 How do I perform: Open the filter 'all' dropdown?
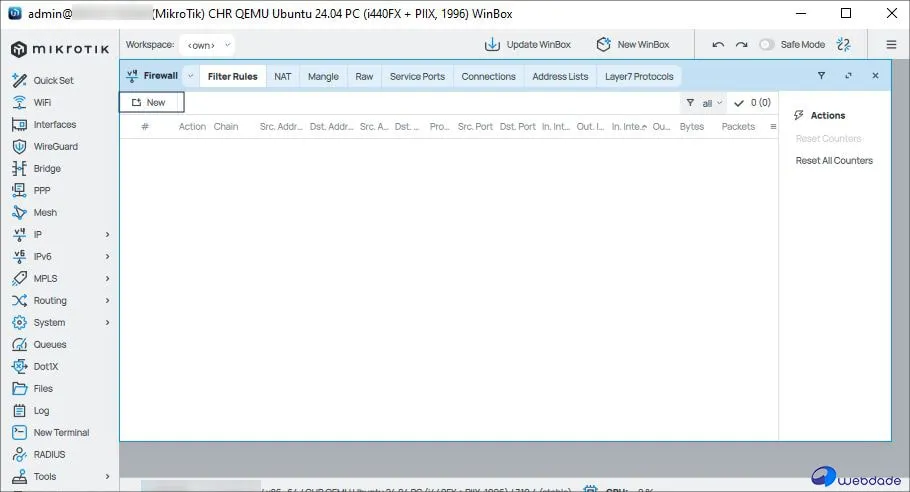point(705,103)
